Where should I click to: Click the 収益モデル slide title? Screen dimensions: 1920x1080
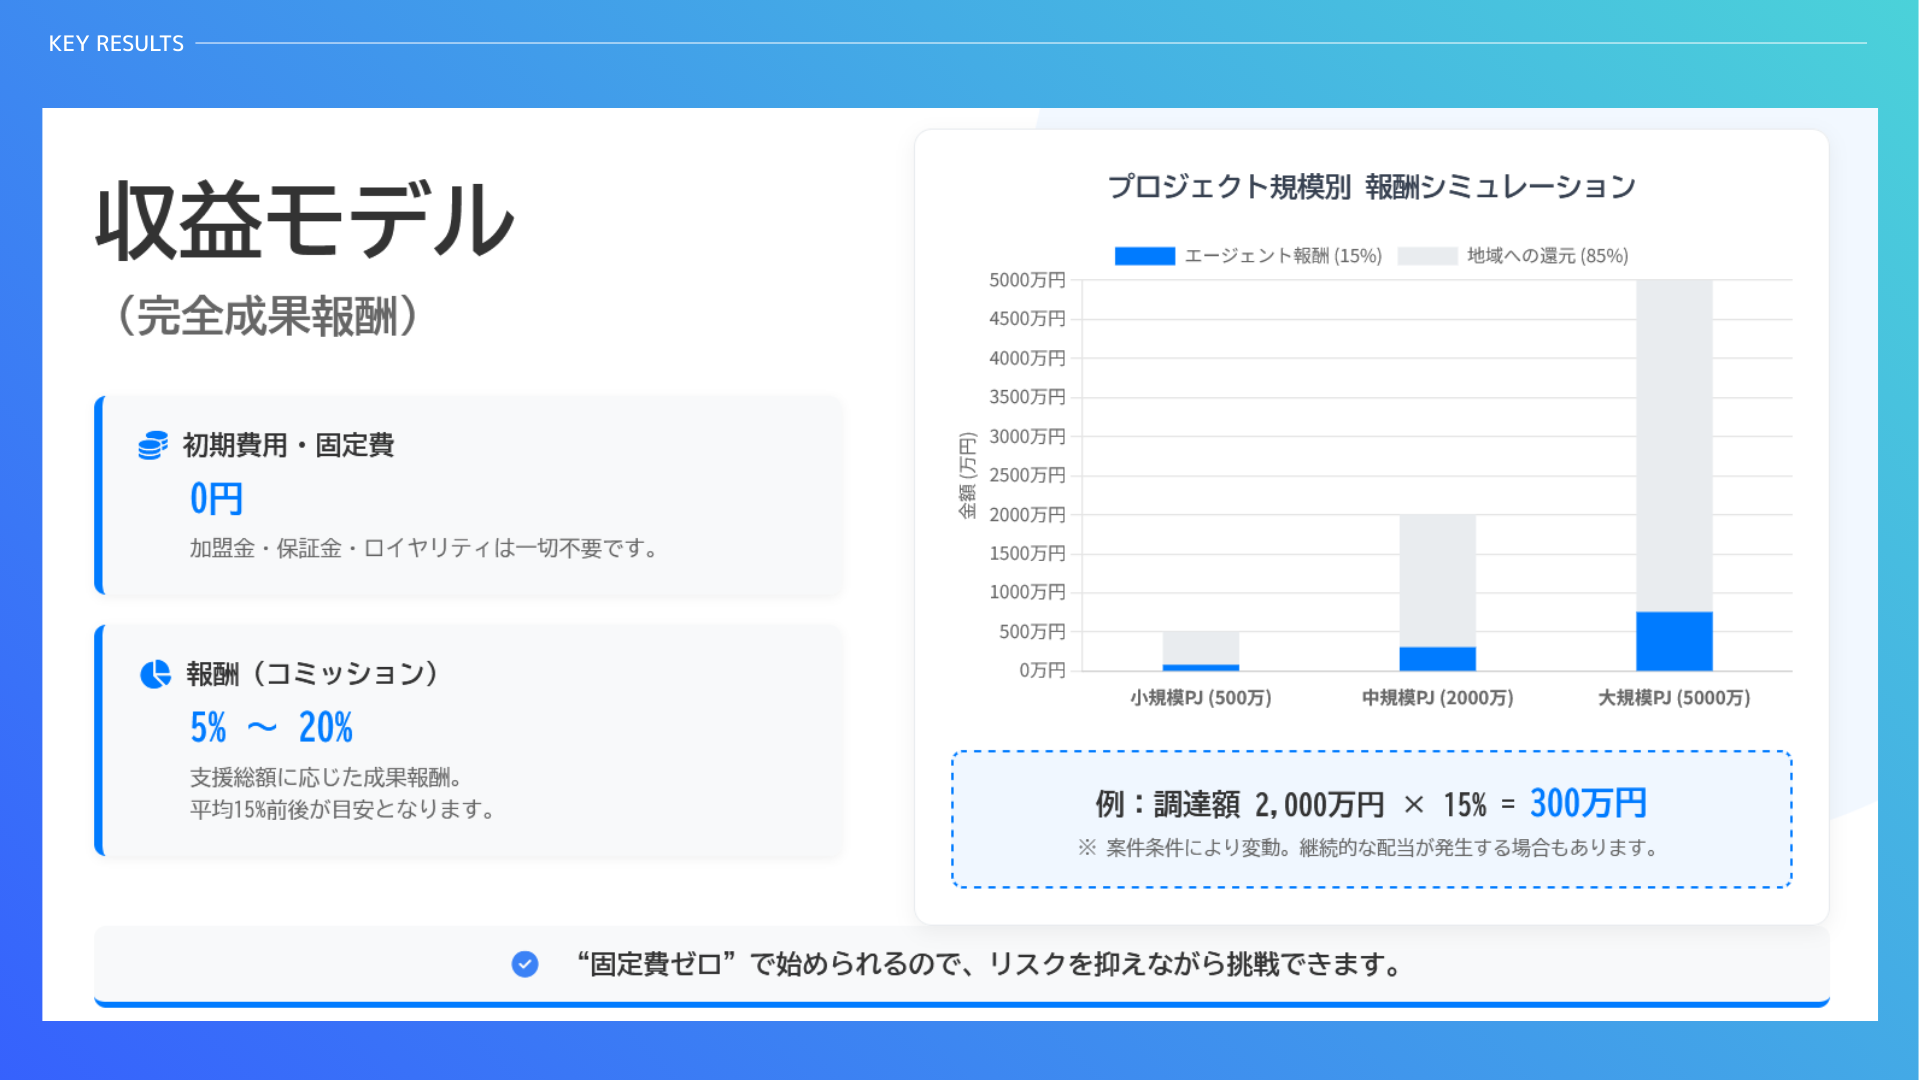tap(305, 221)
